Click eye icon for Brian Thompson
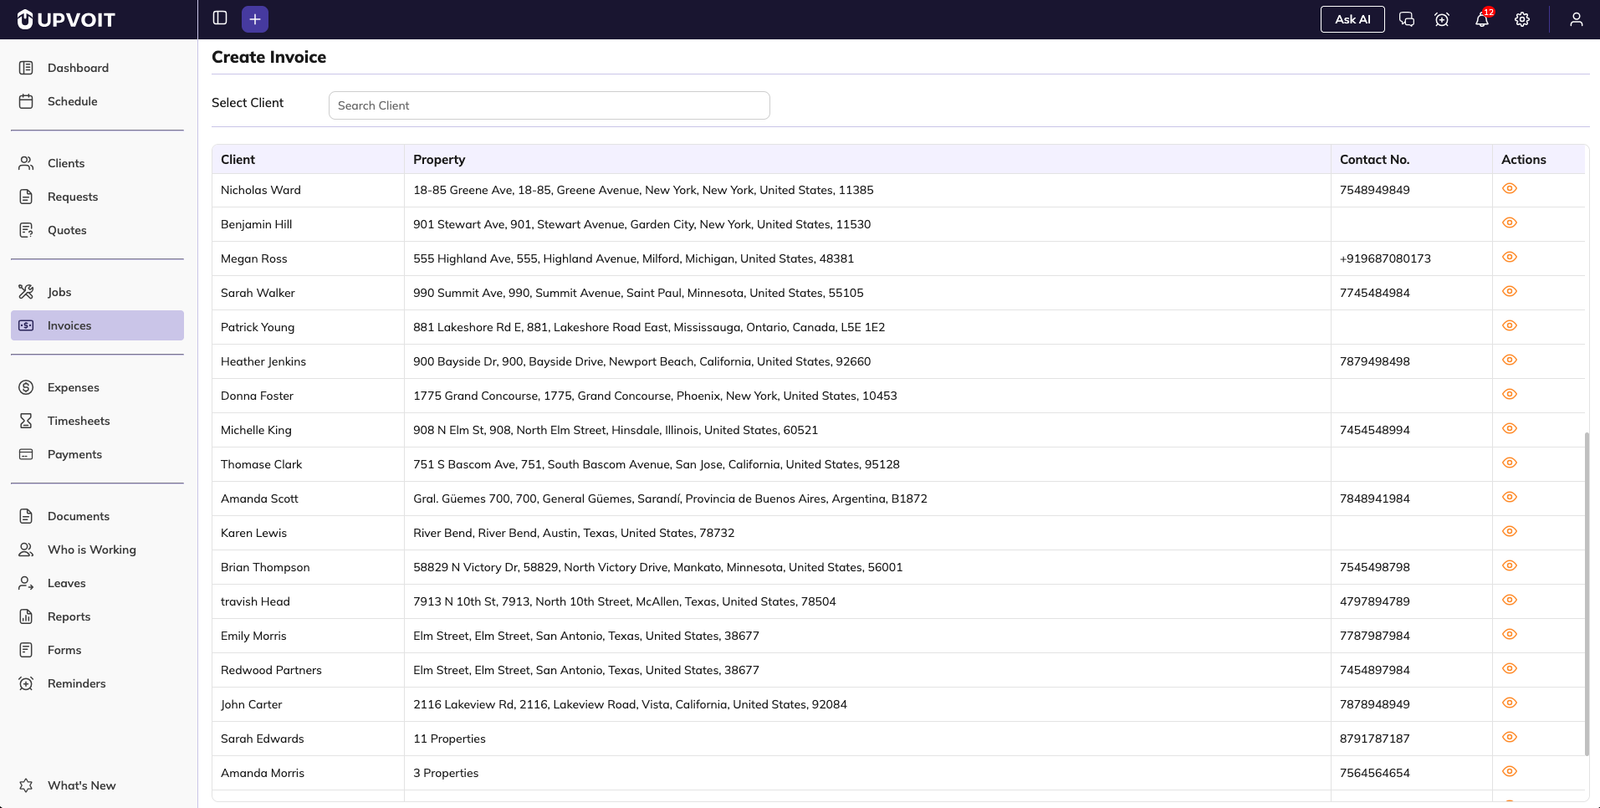 pos(1510,566)
